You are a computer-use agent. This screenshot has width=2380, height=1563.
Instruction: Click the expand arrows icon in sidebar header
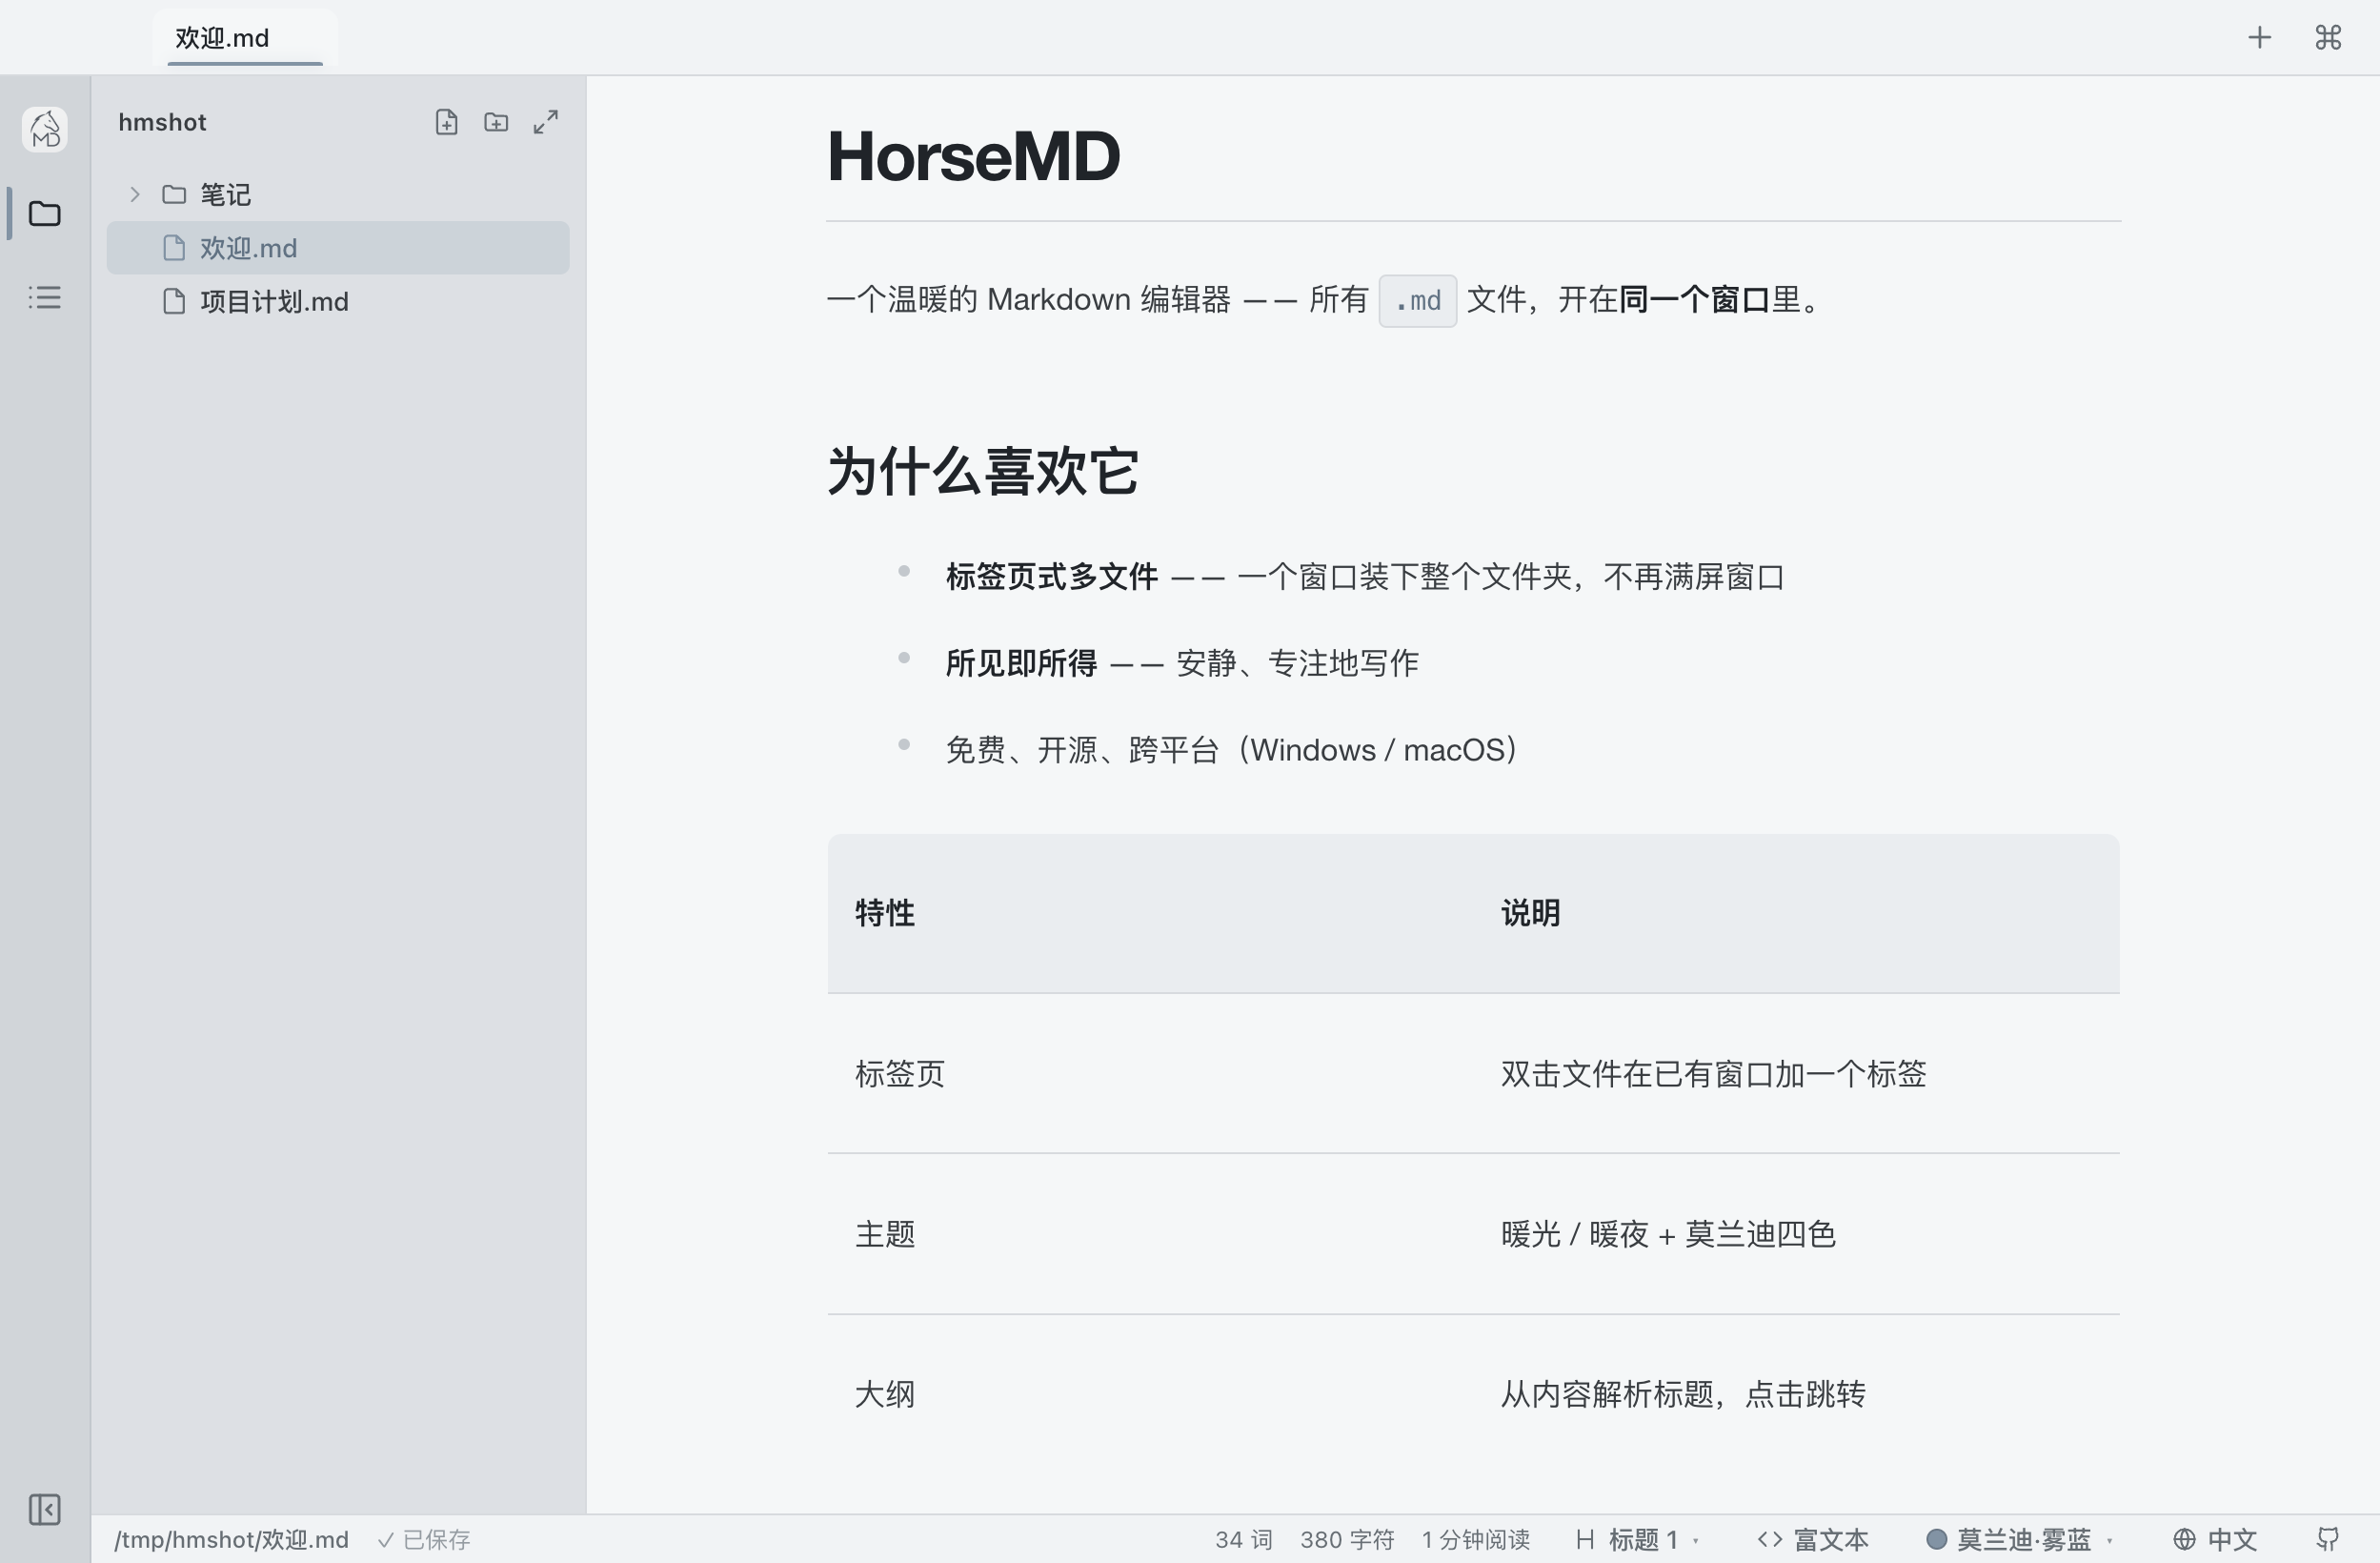tap(546, 122)
